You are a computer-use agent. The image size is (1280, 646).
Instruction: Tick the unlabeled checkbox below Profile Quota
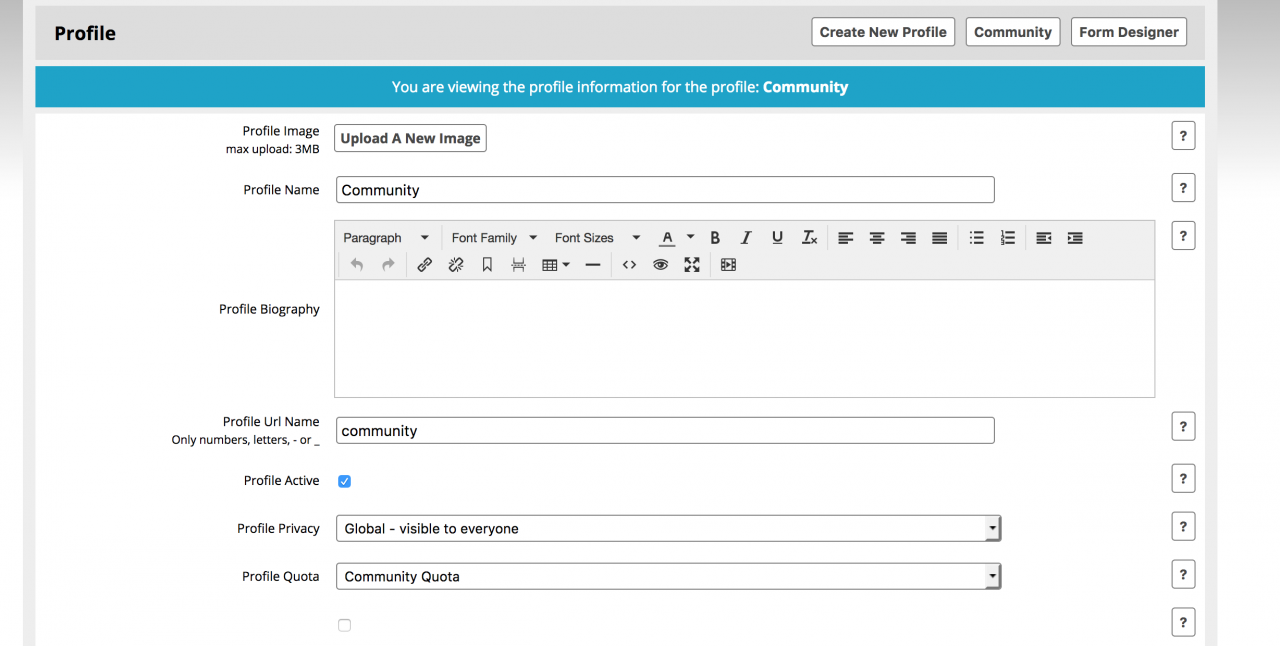(x=344, y=625)
